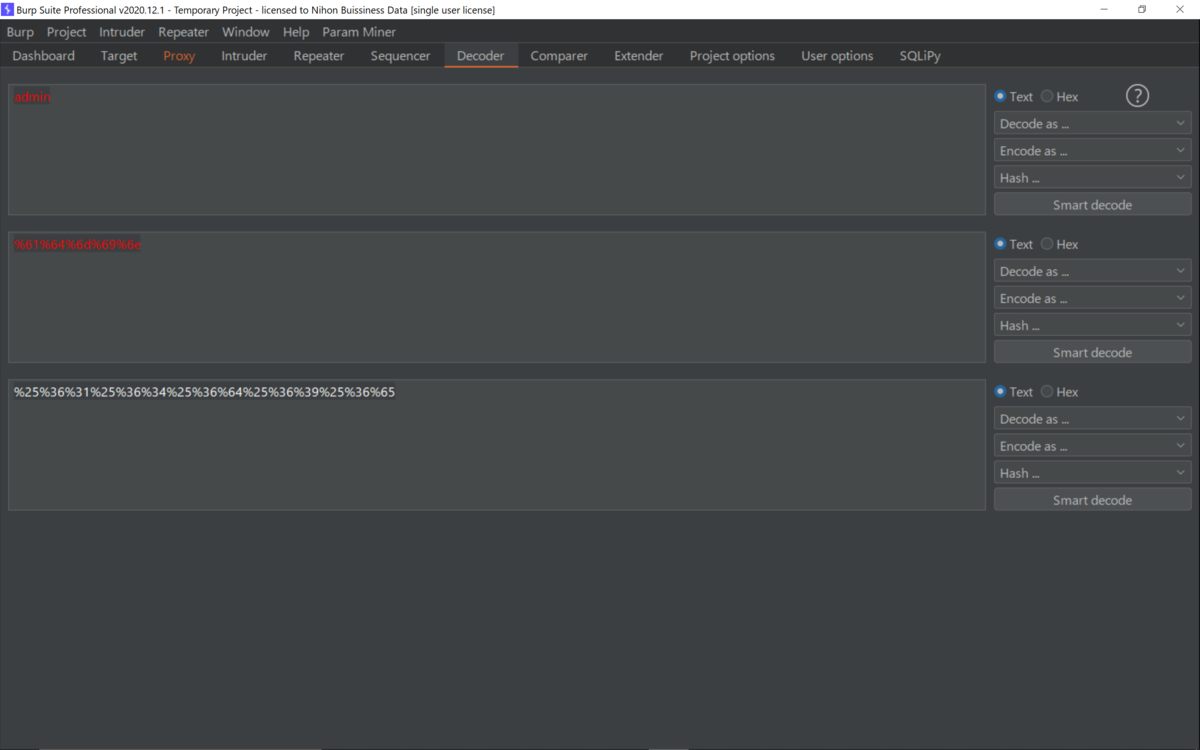Click inside the text area containing admin

coord(497,150)
